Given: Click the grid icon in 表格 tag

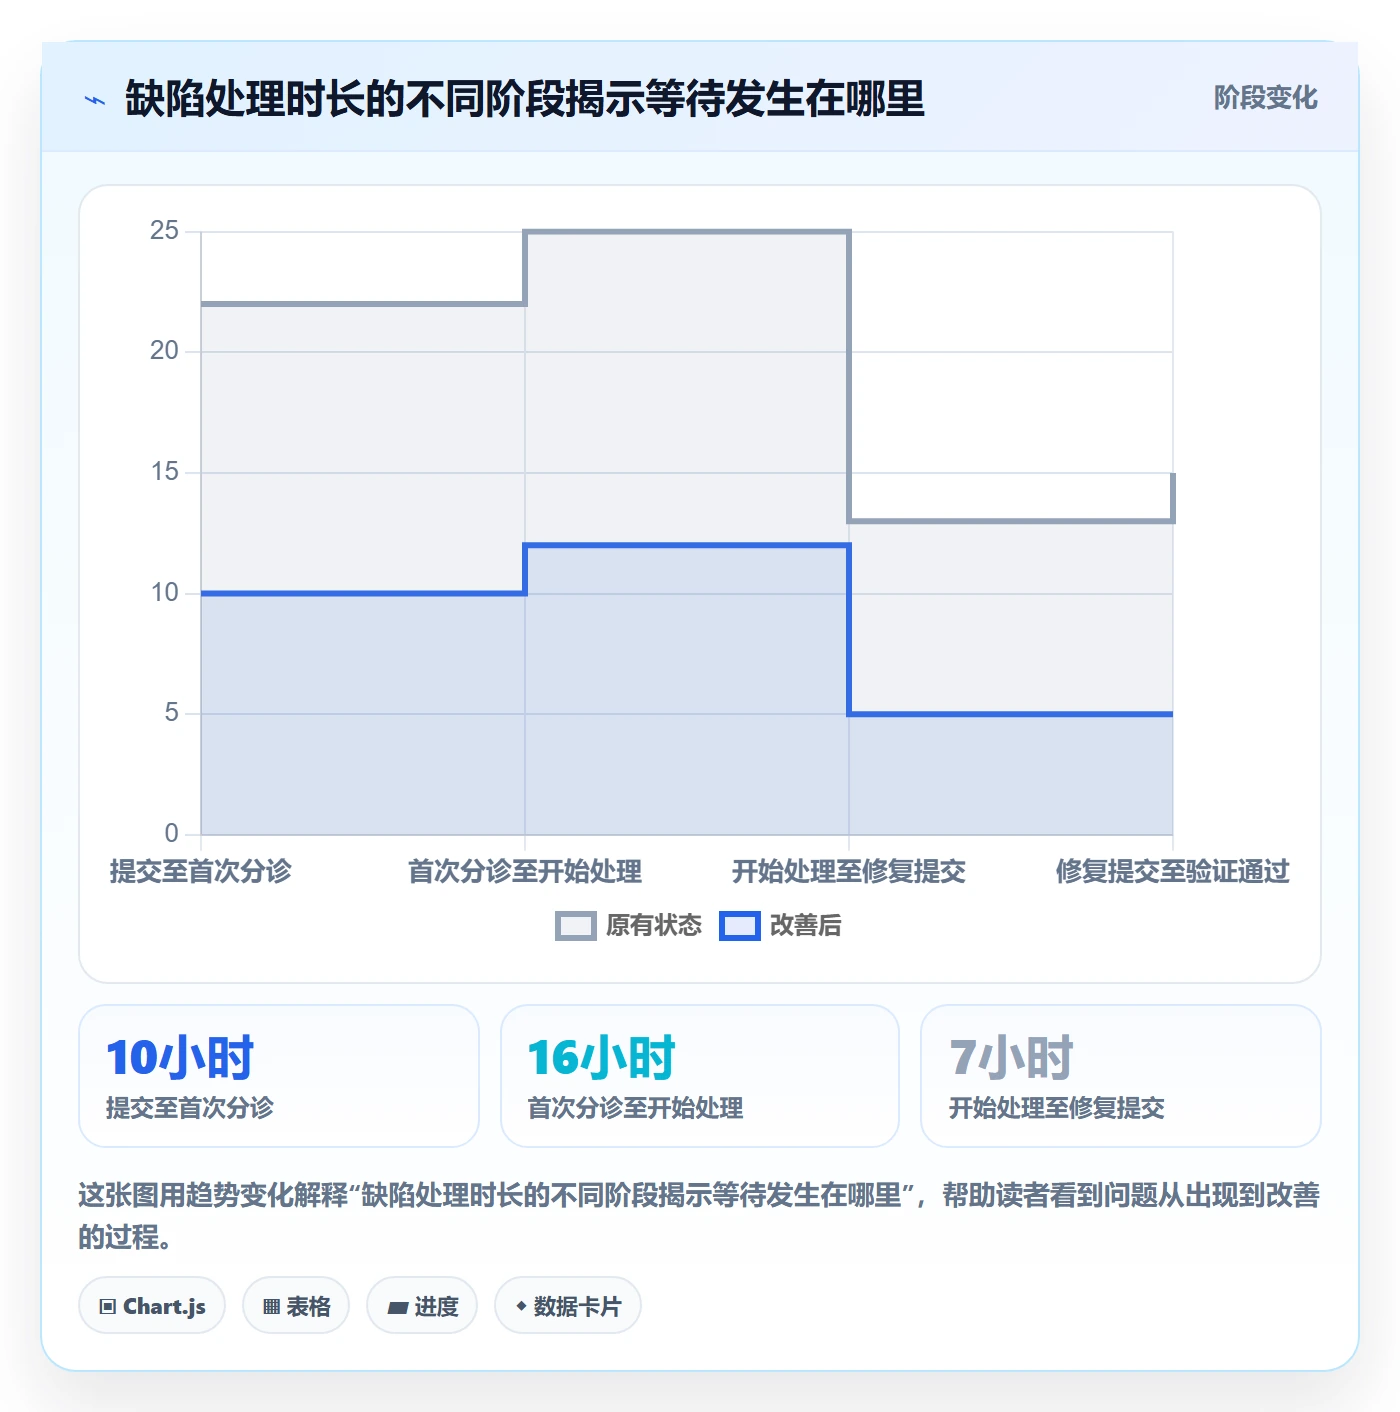Looking at the screenshot, I should tap(271, 1307).
